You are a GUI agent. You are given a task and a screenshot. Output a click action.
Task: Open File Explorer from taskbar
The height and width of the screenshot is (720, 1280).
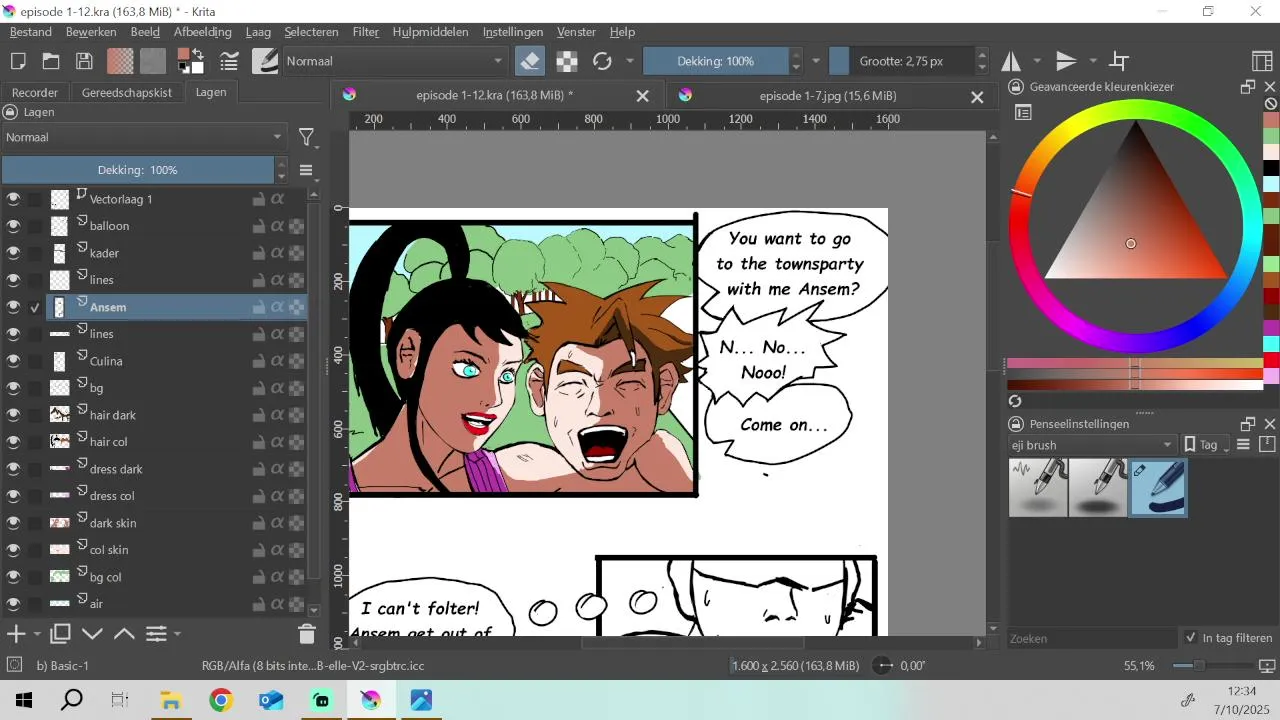(x=171, y=701)
